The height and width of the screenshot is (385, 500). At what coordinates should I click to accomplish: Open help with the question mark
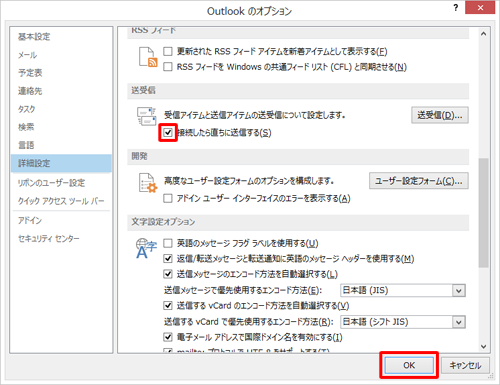pos(456,8)
